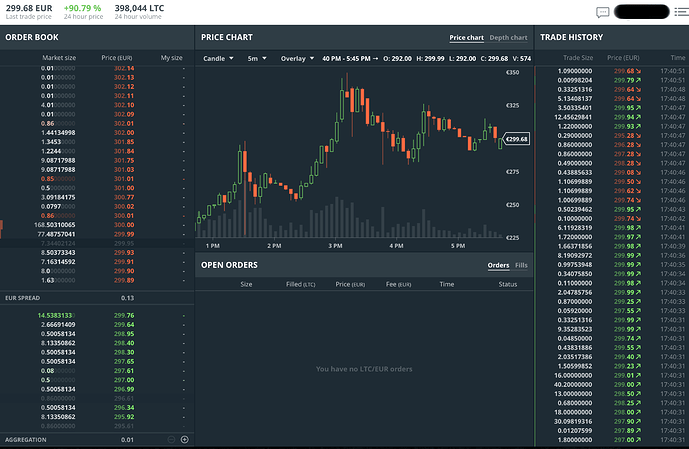Decrease order book aggregation with minus icon

click(x=171, y=439)
